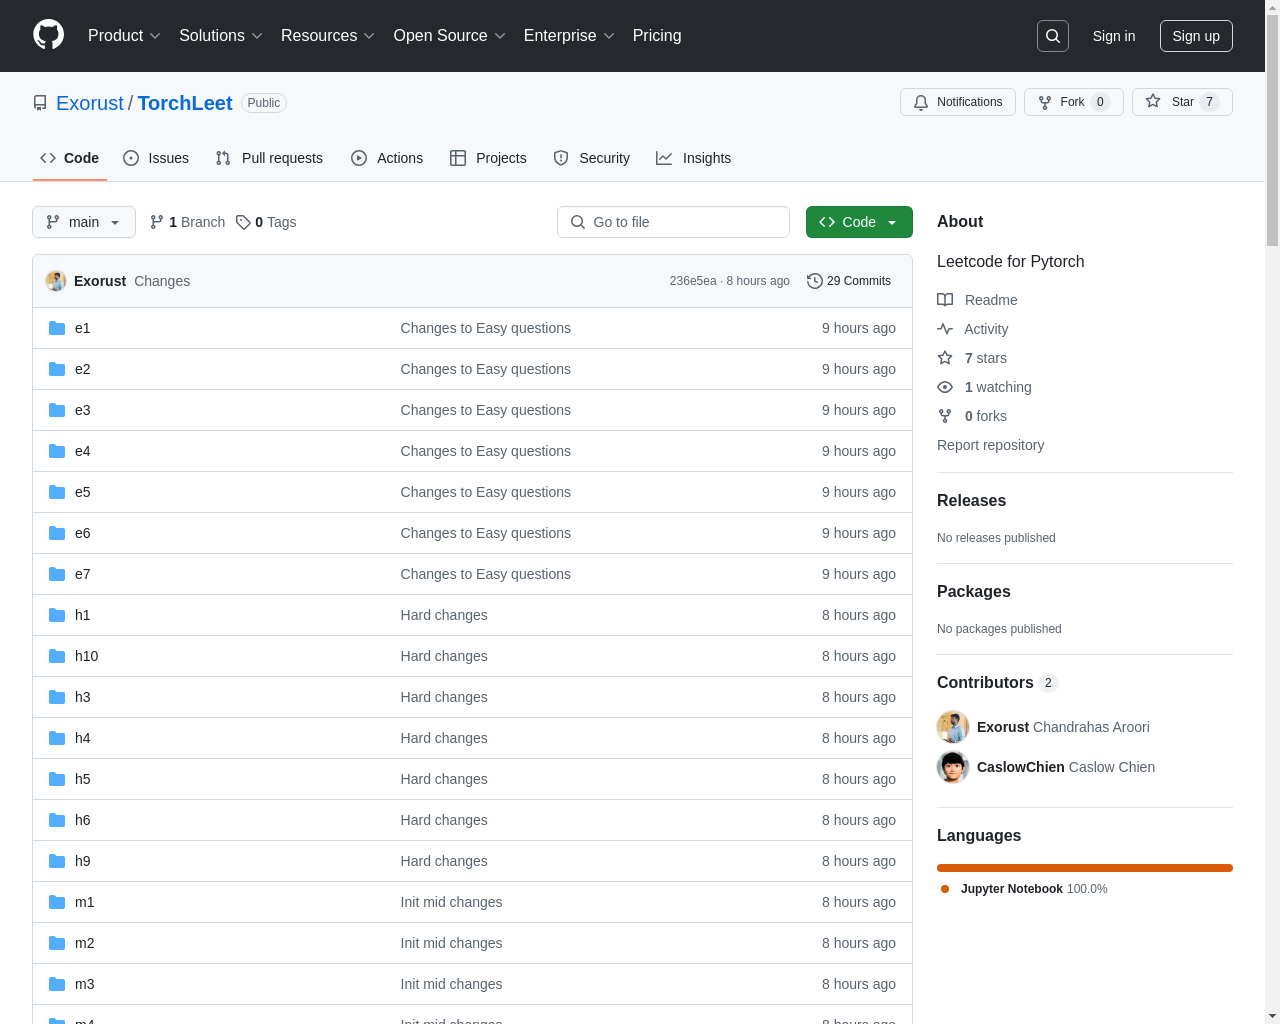Expand the Enterprise menu

point(569,36)
